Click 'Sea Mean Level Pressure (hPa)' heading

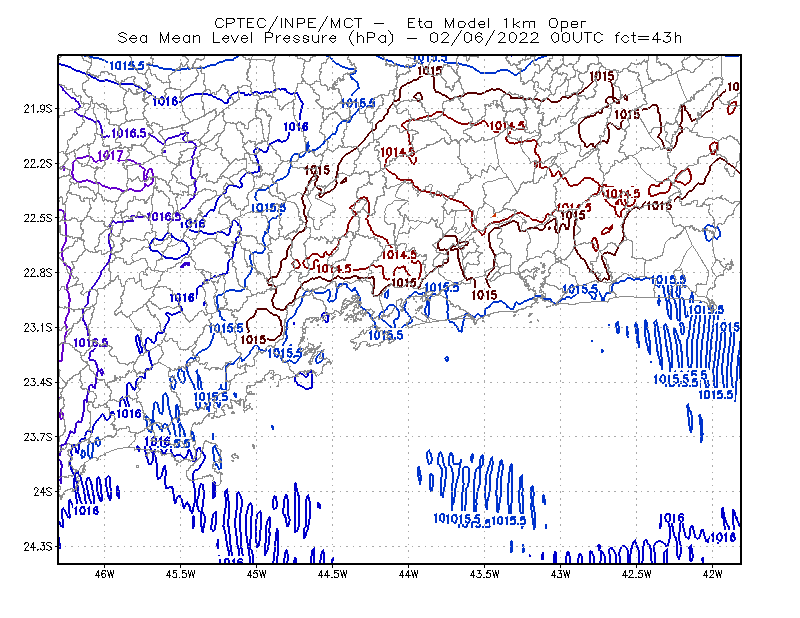pyautogui.click(x=256, y=38)
